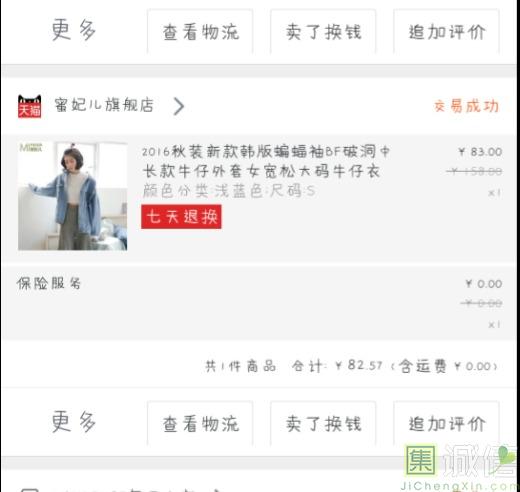Screen dimensions: 520x492
Task: Tap the top 卖了换钱 button
Action: point(323,32)
